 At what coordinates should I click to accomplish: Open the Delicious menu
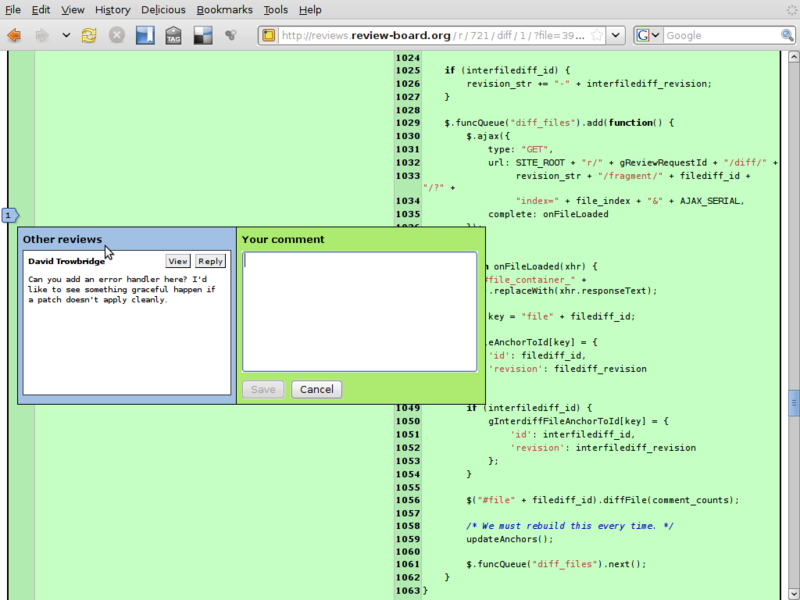(x=163, y=9)
